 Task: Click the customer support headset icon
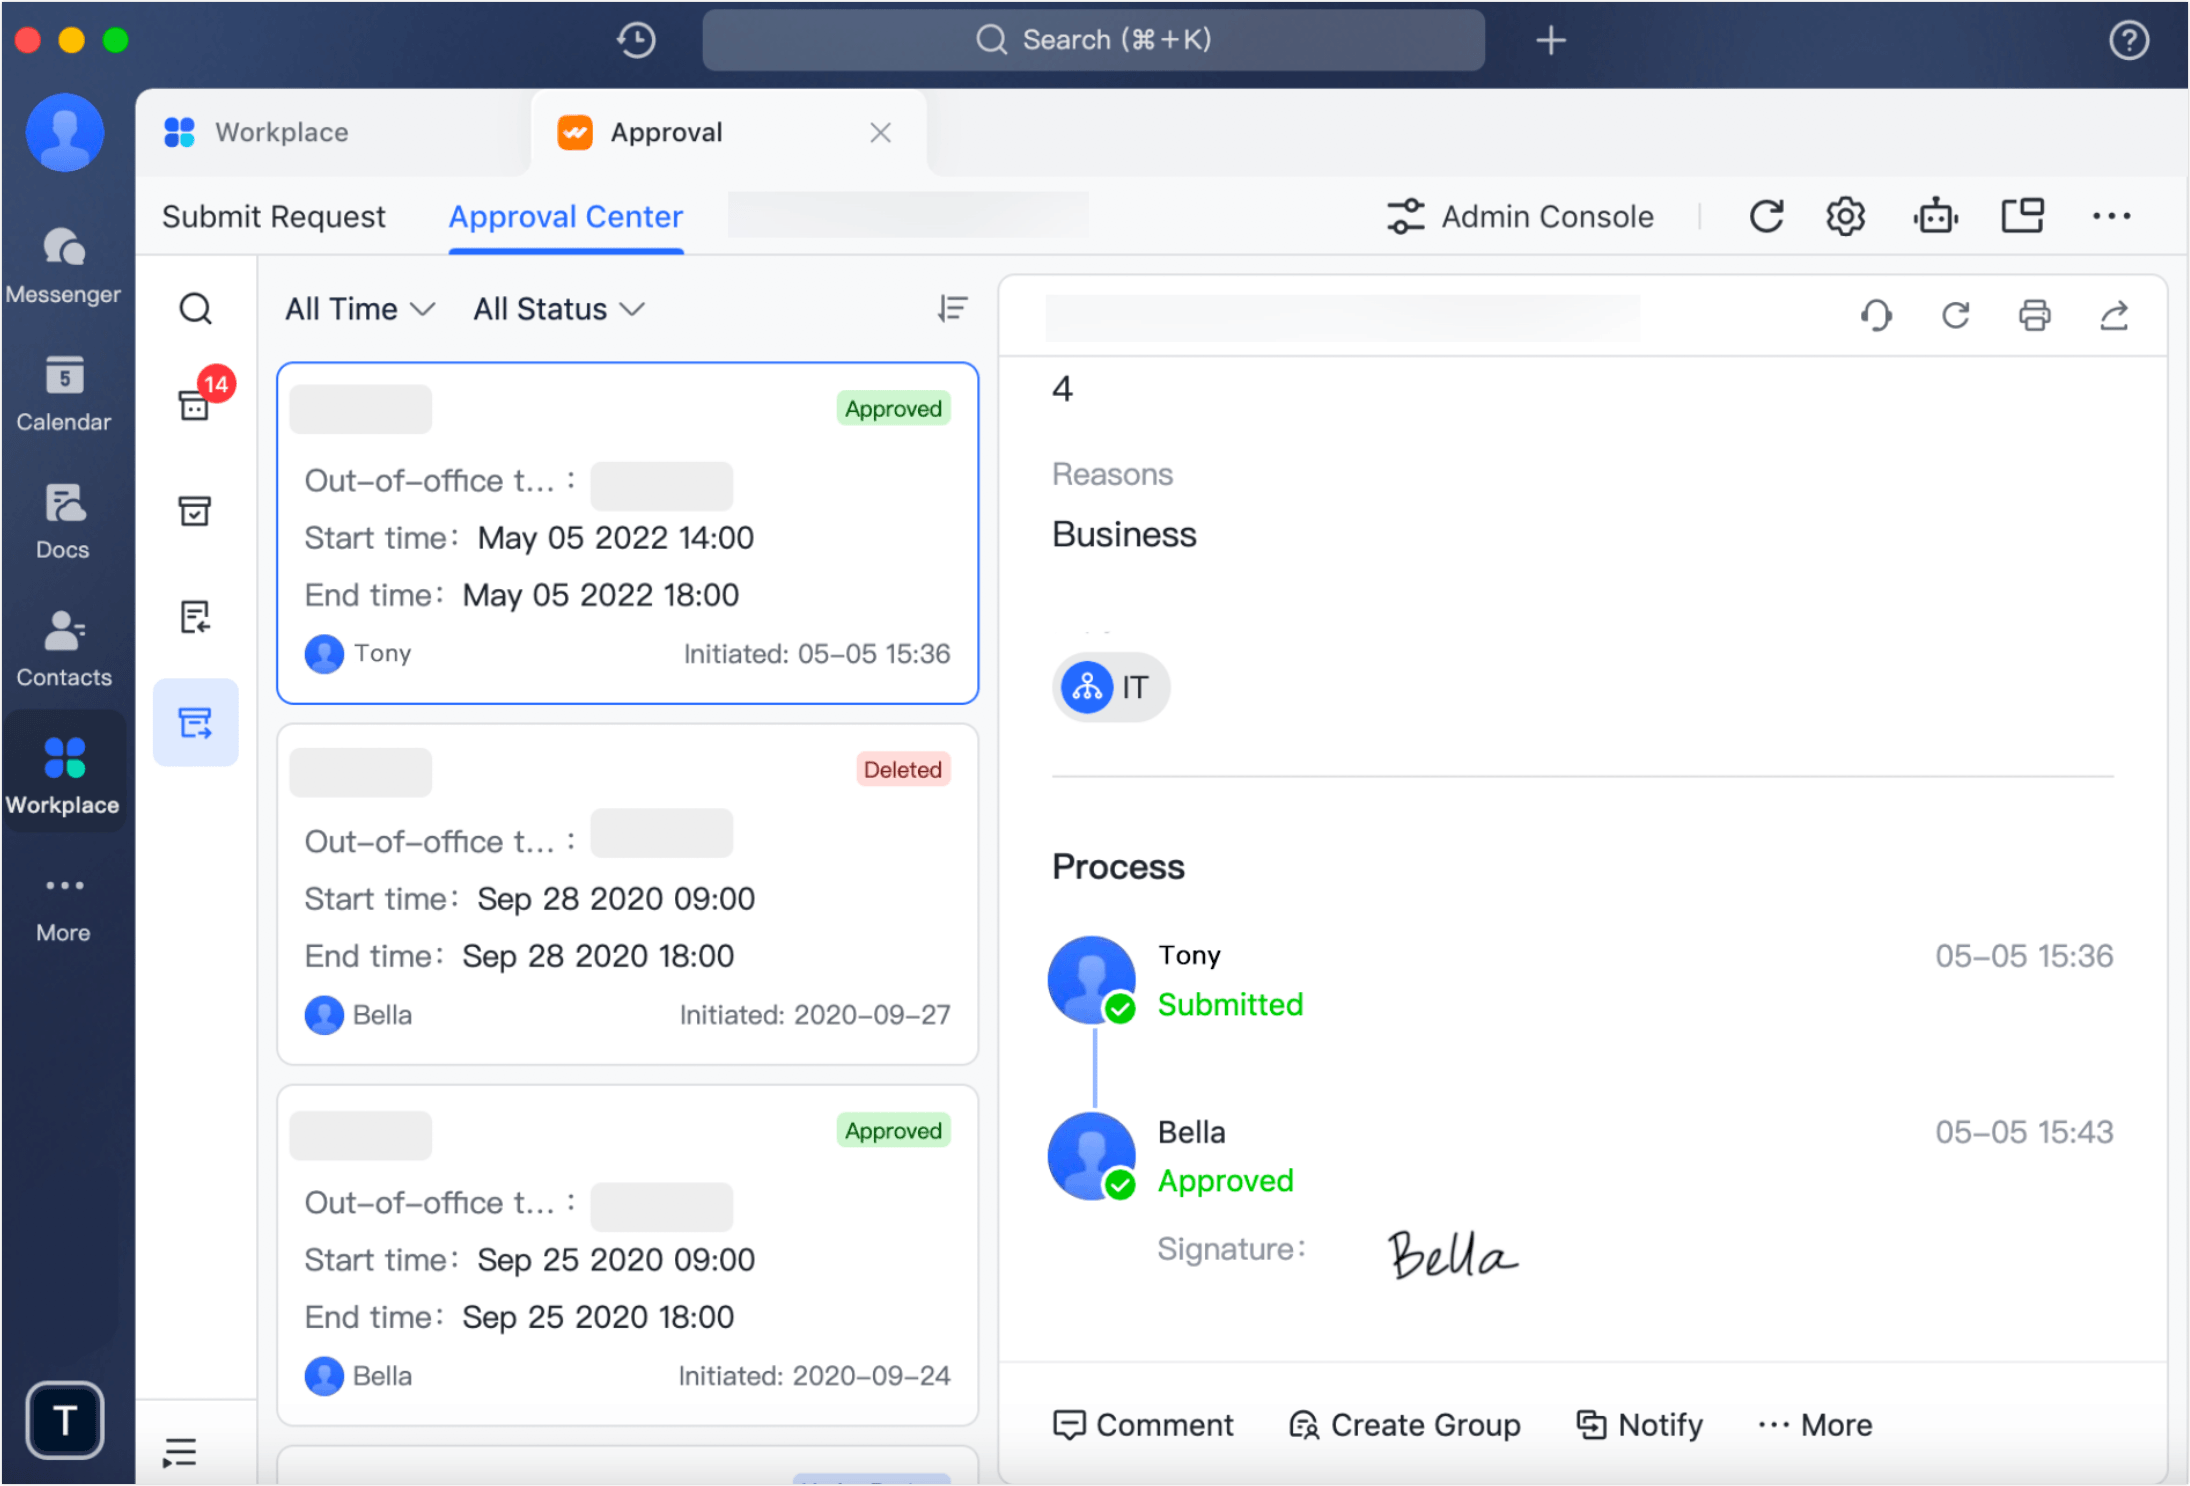[x=1876, y=316]
